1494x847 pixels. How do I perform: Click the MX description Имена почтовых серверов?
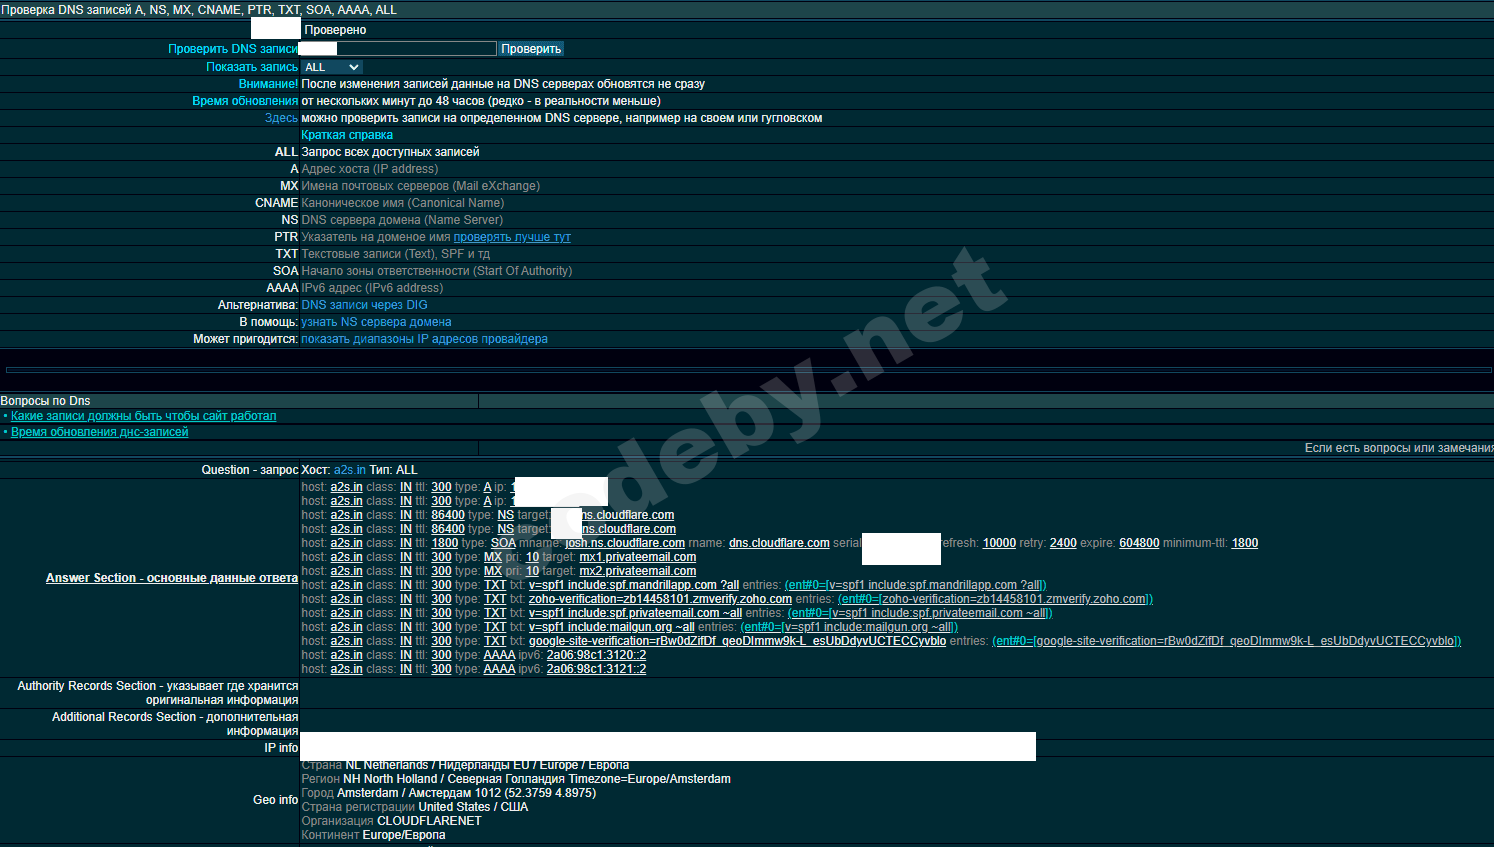(420, 186)
